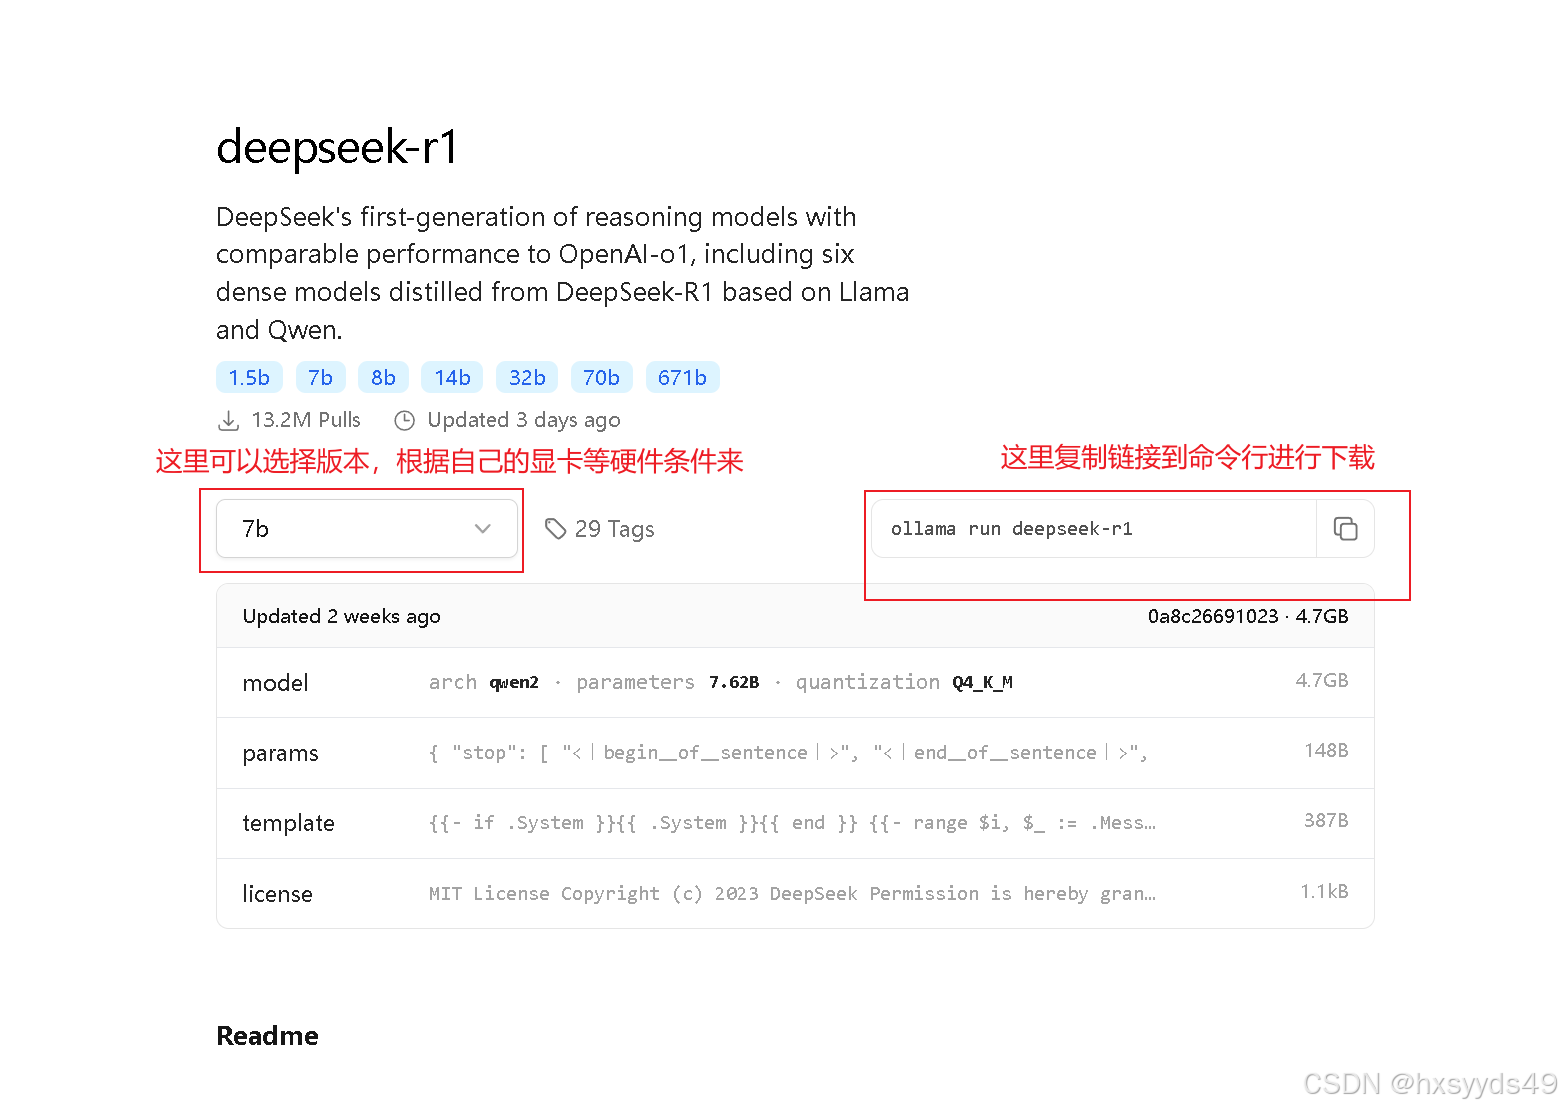This screenshot has width=1562, height=1111.
Task: Select the 32b model size tag
Action: [527, 378]
